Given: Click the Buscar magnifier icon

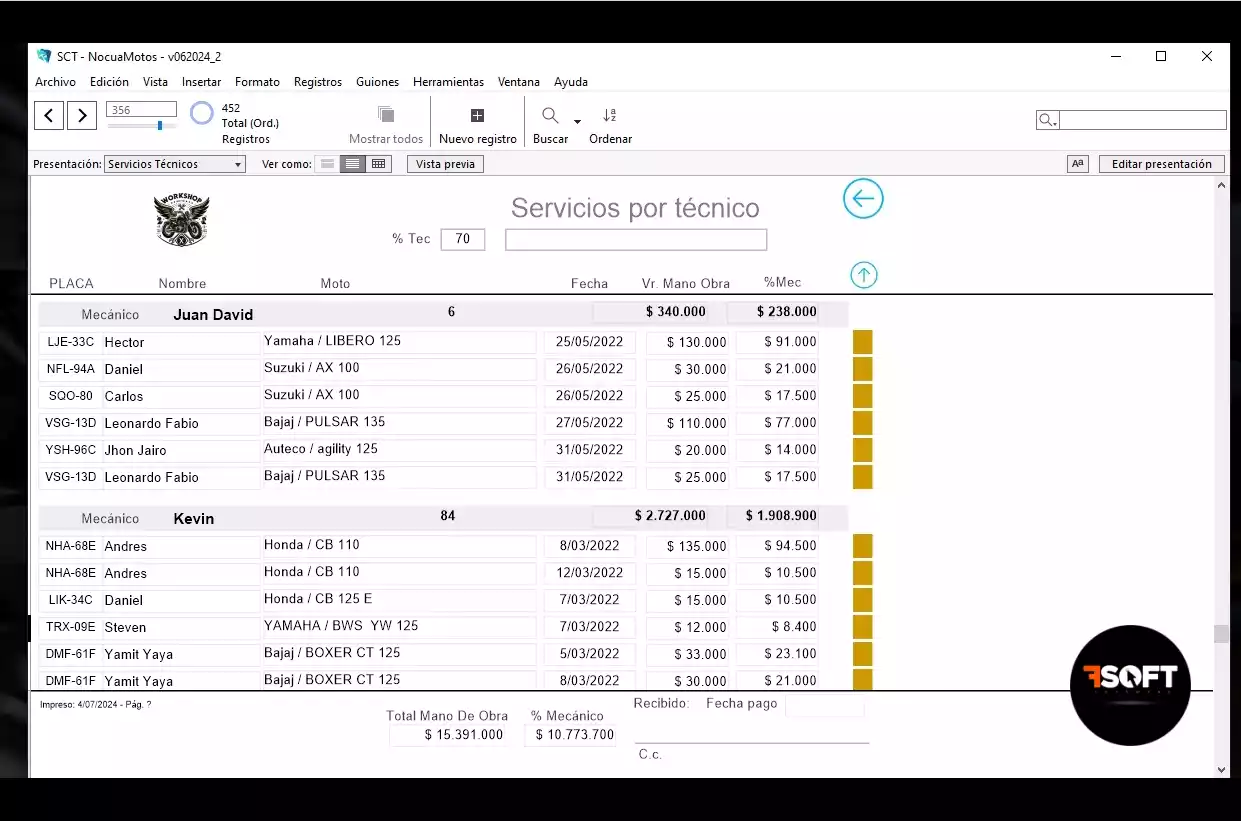Looking at the screenshot, I should tap(550, 116).
